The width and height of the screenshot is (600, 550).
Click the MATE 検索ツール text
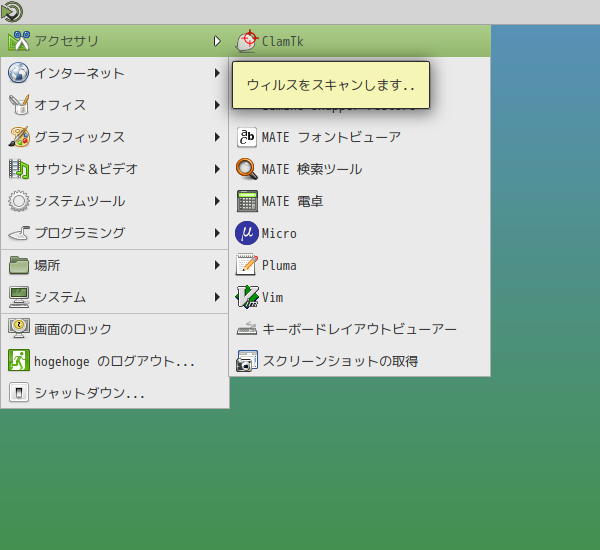(312, 169)
